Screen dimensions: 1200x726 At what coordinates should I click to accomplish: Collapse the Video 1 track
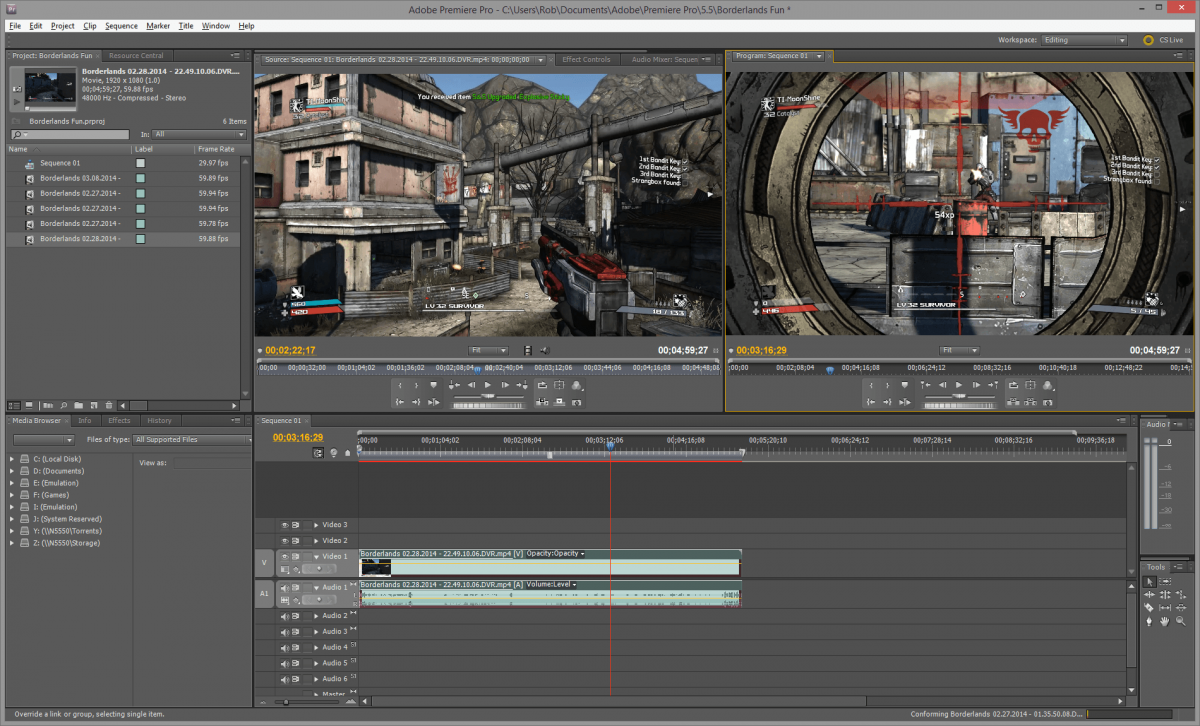coord(317,557)
